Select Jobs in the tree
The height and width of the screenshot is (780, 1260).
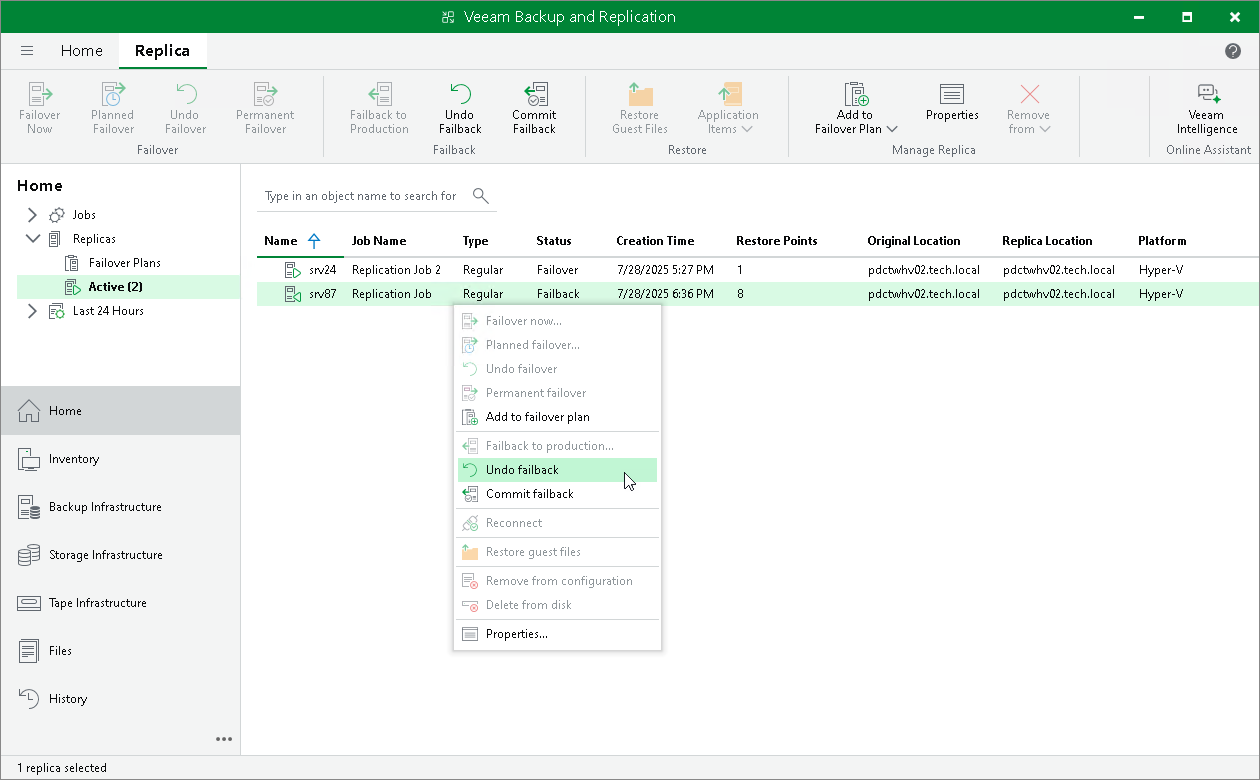(84, 215)
